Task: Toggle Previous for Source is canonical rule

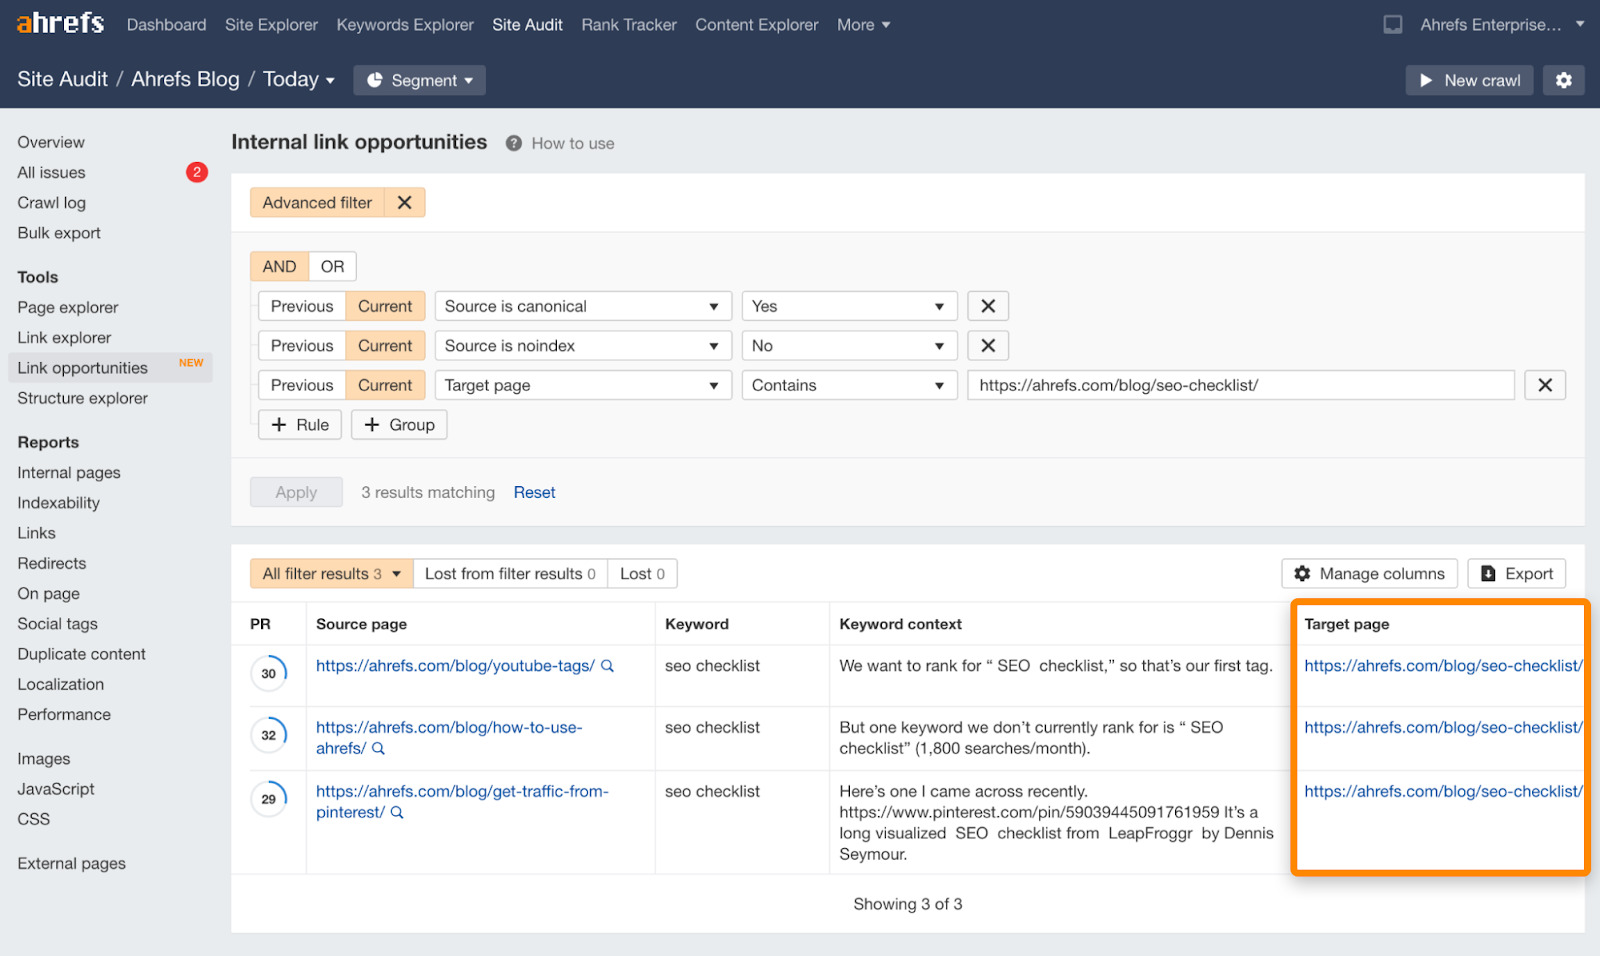Action: tap(302, 306)
